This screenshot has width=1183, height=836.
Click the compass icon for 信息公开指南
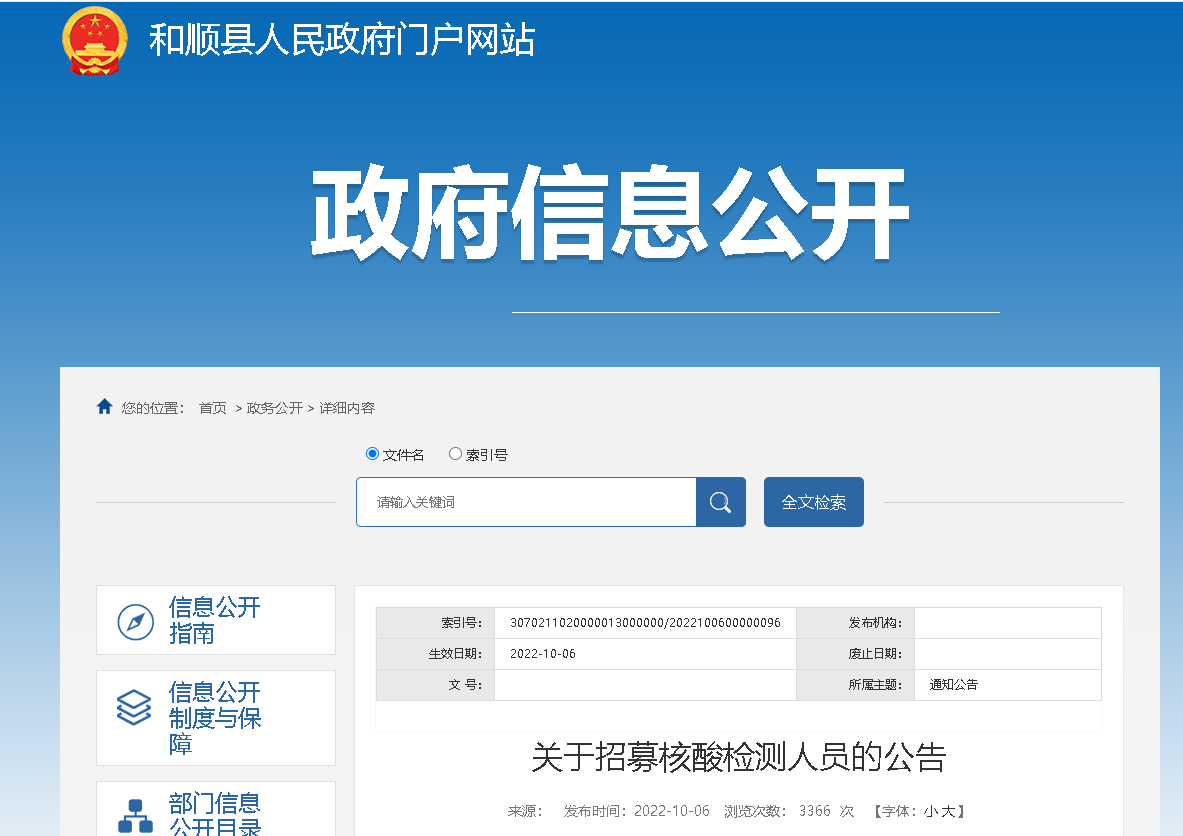point(135,621)
